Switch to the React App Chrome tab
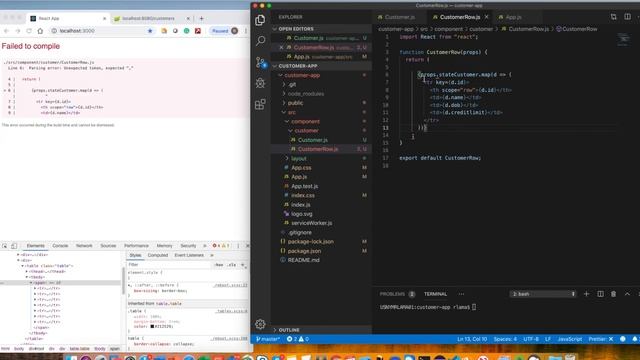Screen dimensions: 640x360 [x=67, y=18]
